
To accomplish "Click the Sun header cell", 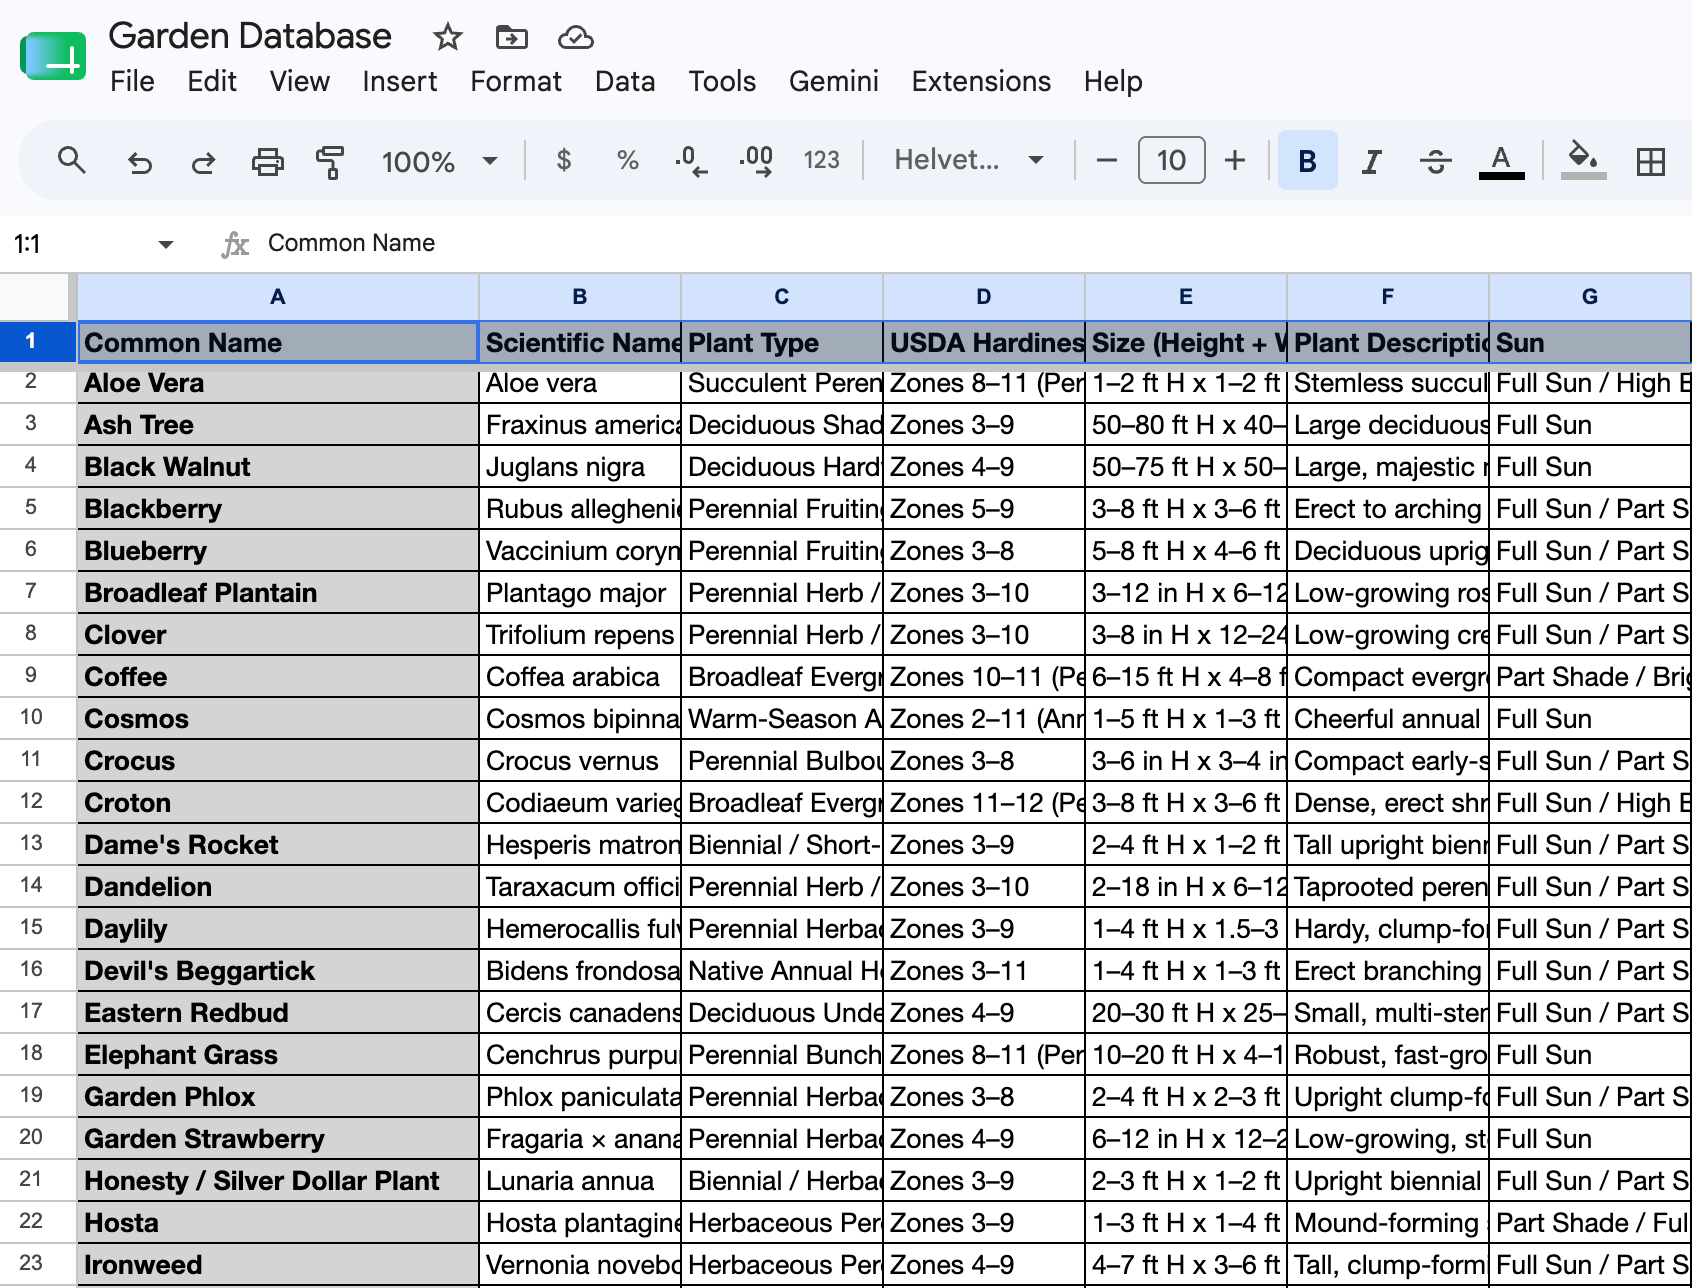I will tap(1590, 343).
